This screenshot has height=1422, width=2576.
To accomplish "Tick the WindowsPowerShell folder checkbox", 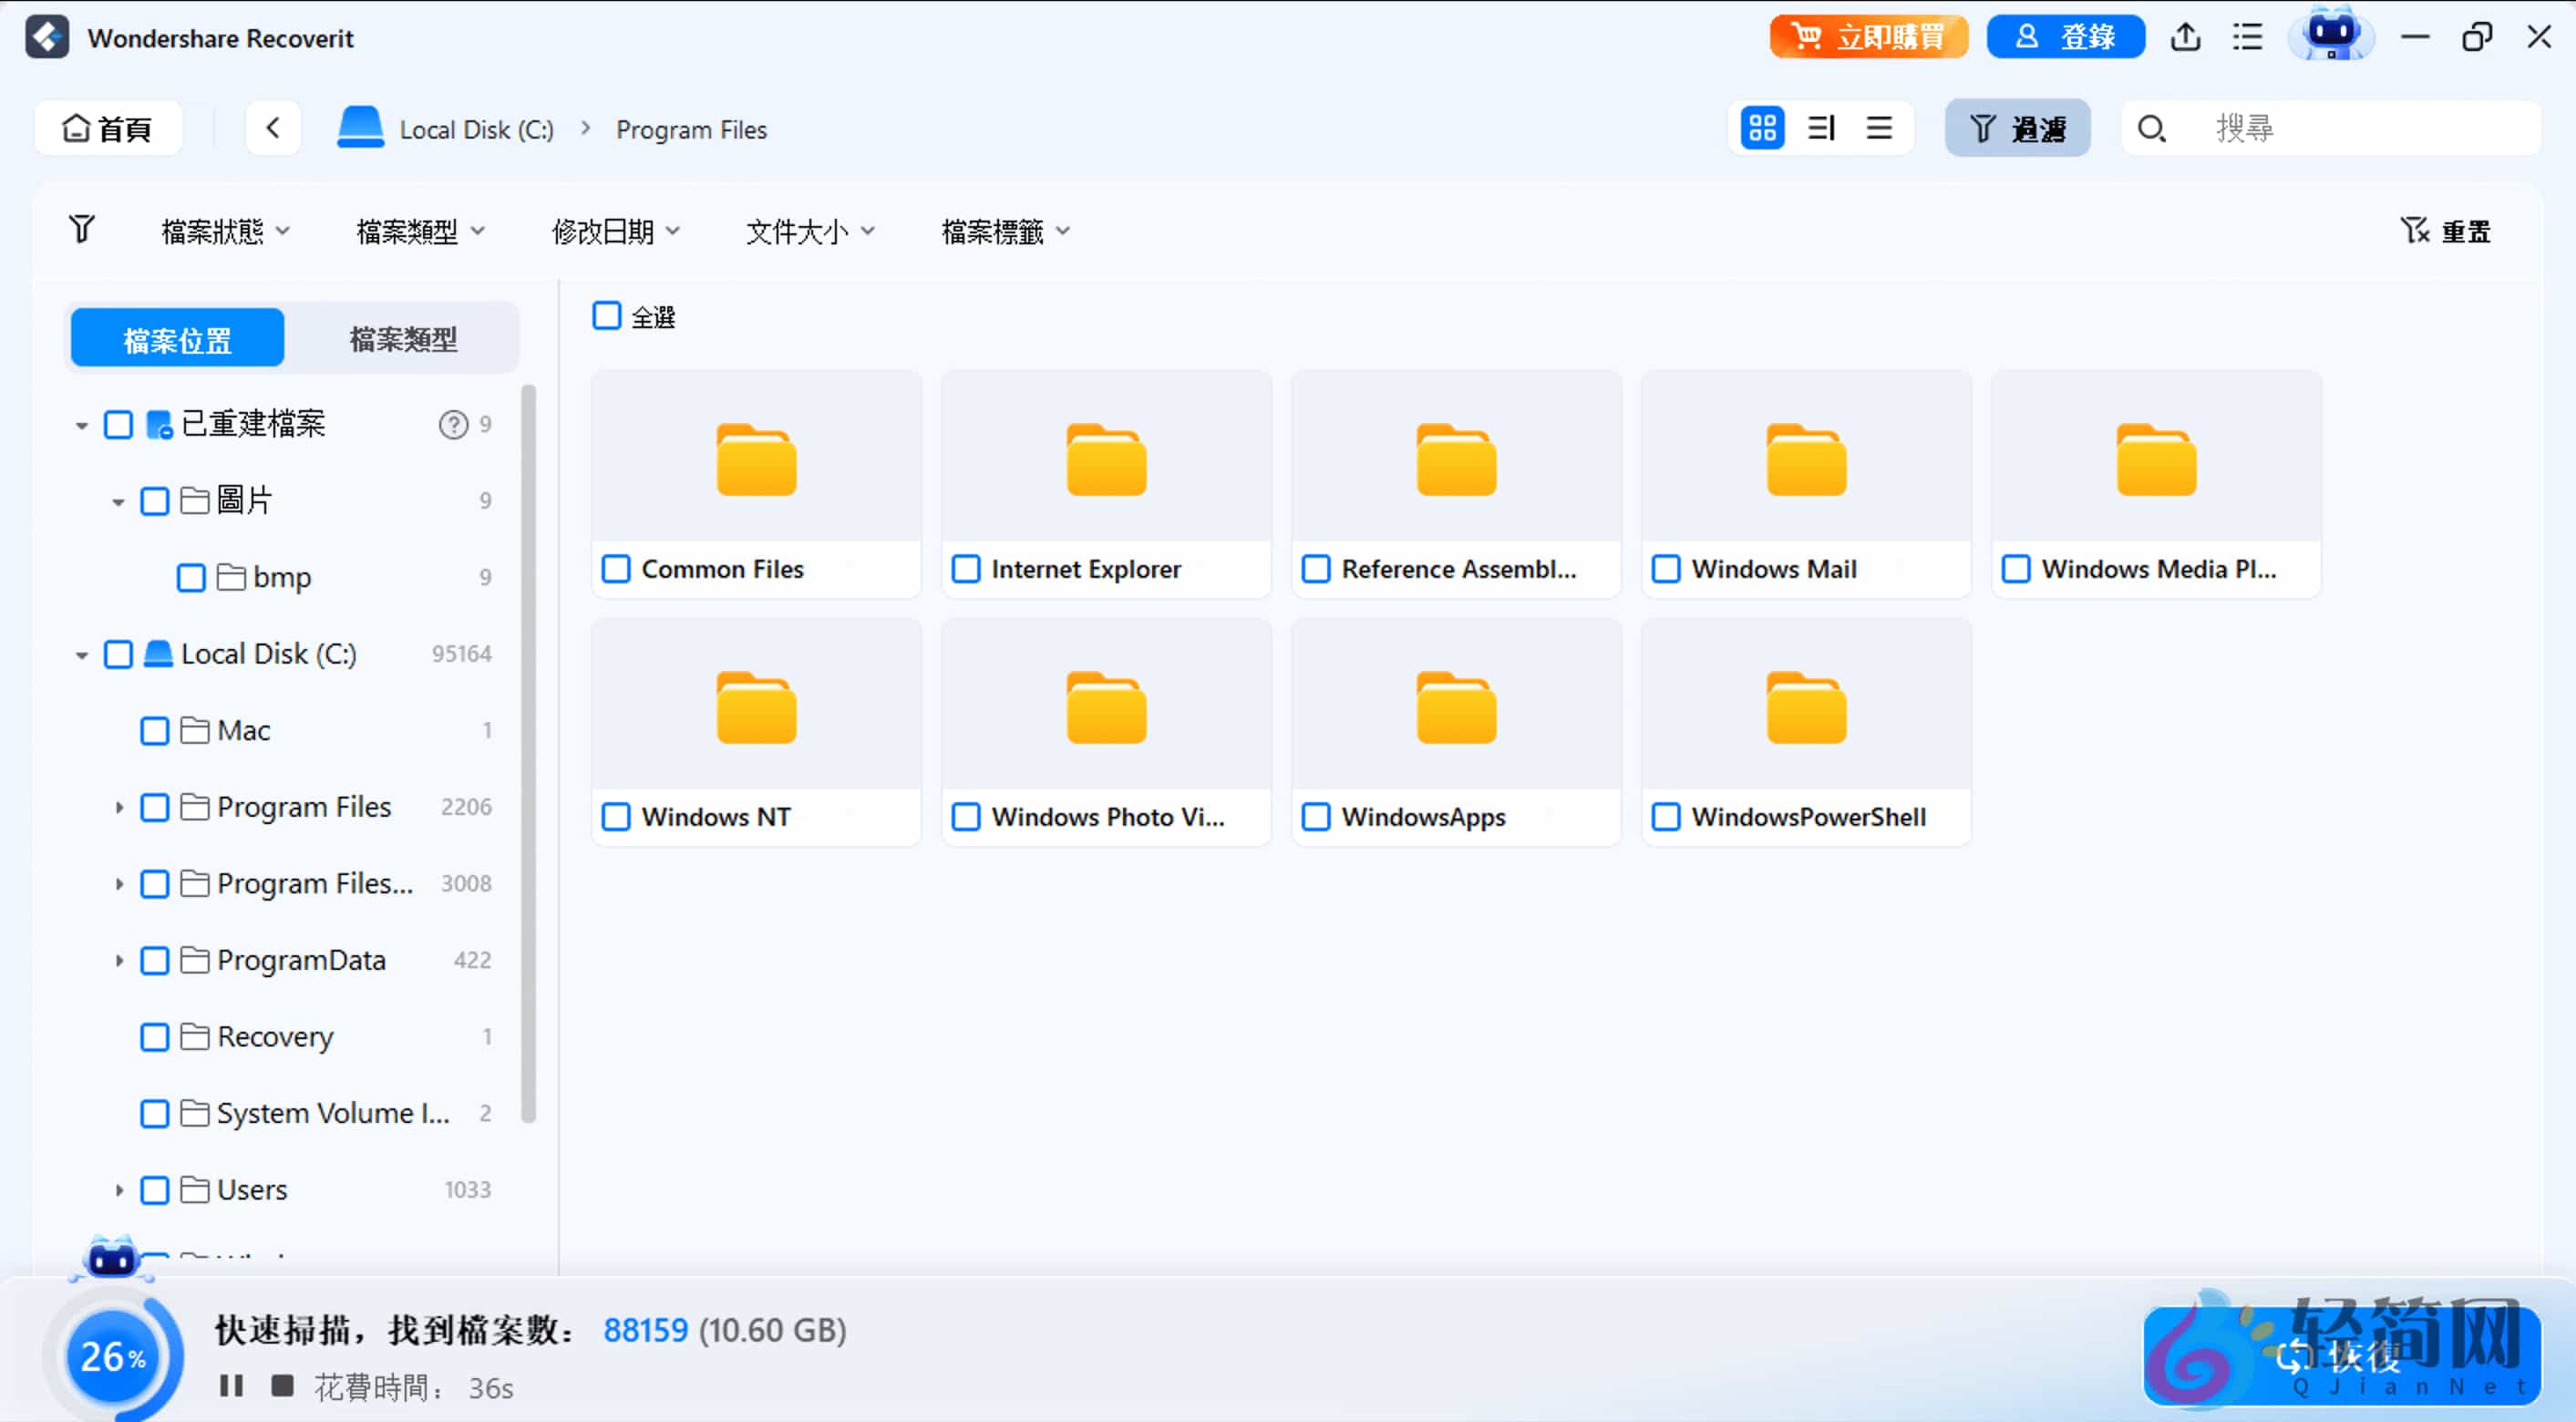I will [1666, 816].
